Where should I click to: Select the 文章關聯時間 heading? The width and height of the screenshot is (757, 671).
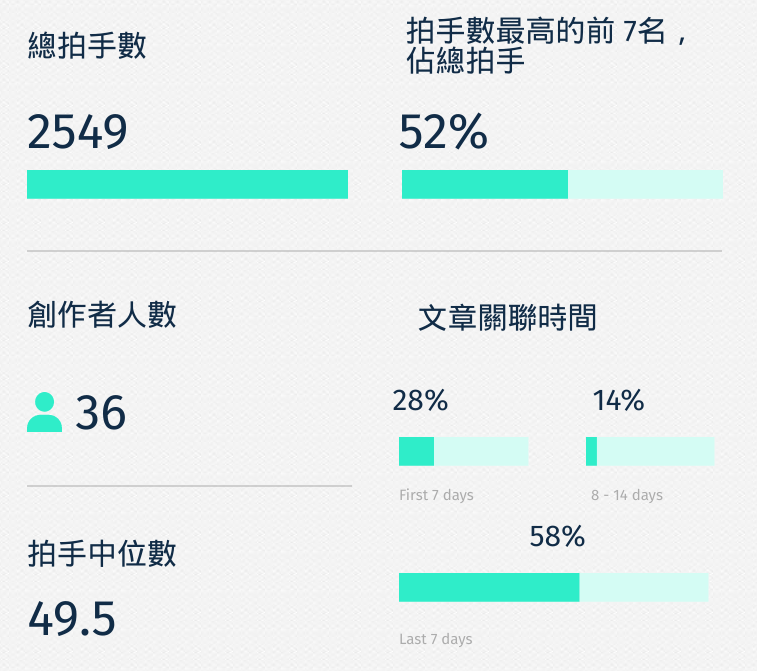(x=507, y=318)
